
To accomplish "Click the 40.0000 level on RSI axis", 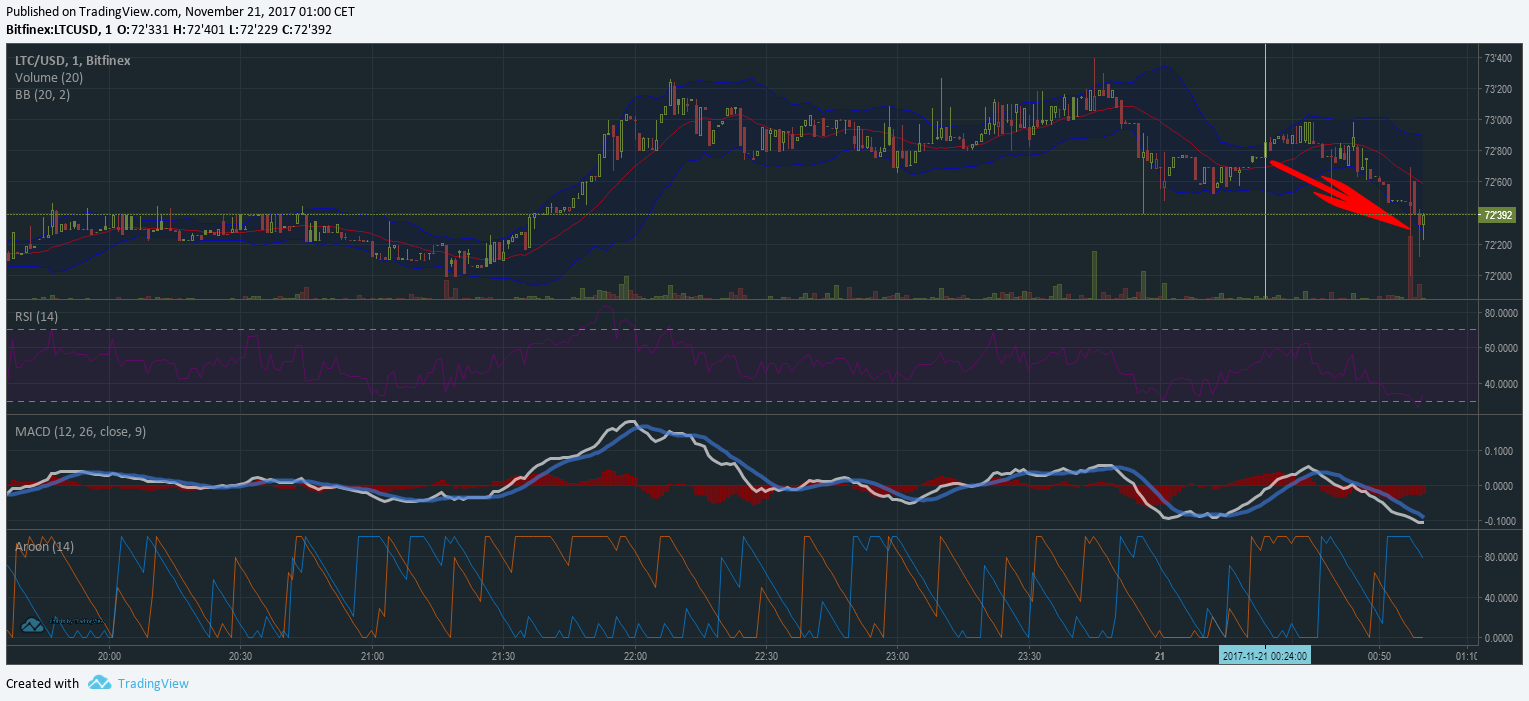I will (x=1502, y=385).
